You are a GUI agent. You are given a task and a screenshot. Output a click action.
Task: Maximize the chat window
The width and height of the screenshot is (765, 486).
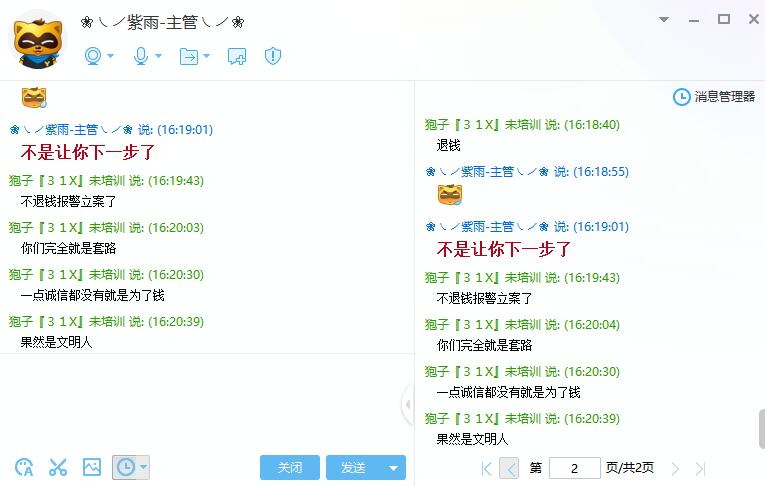(x=724, y=19)
